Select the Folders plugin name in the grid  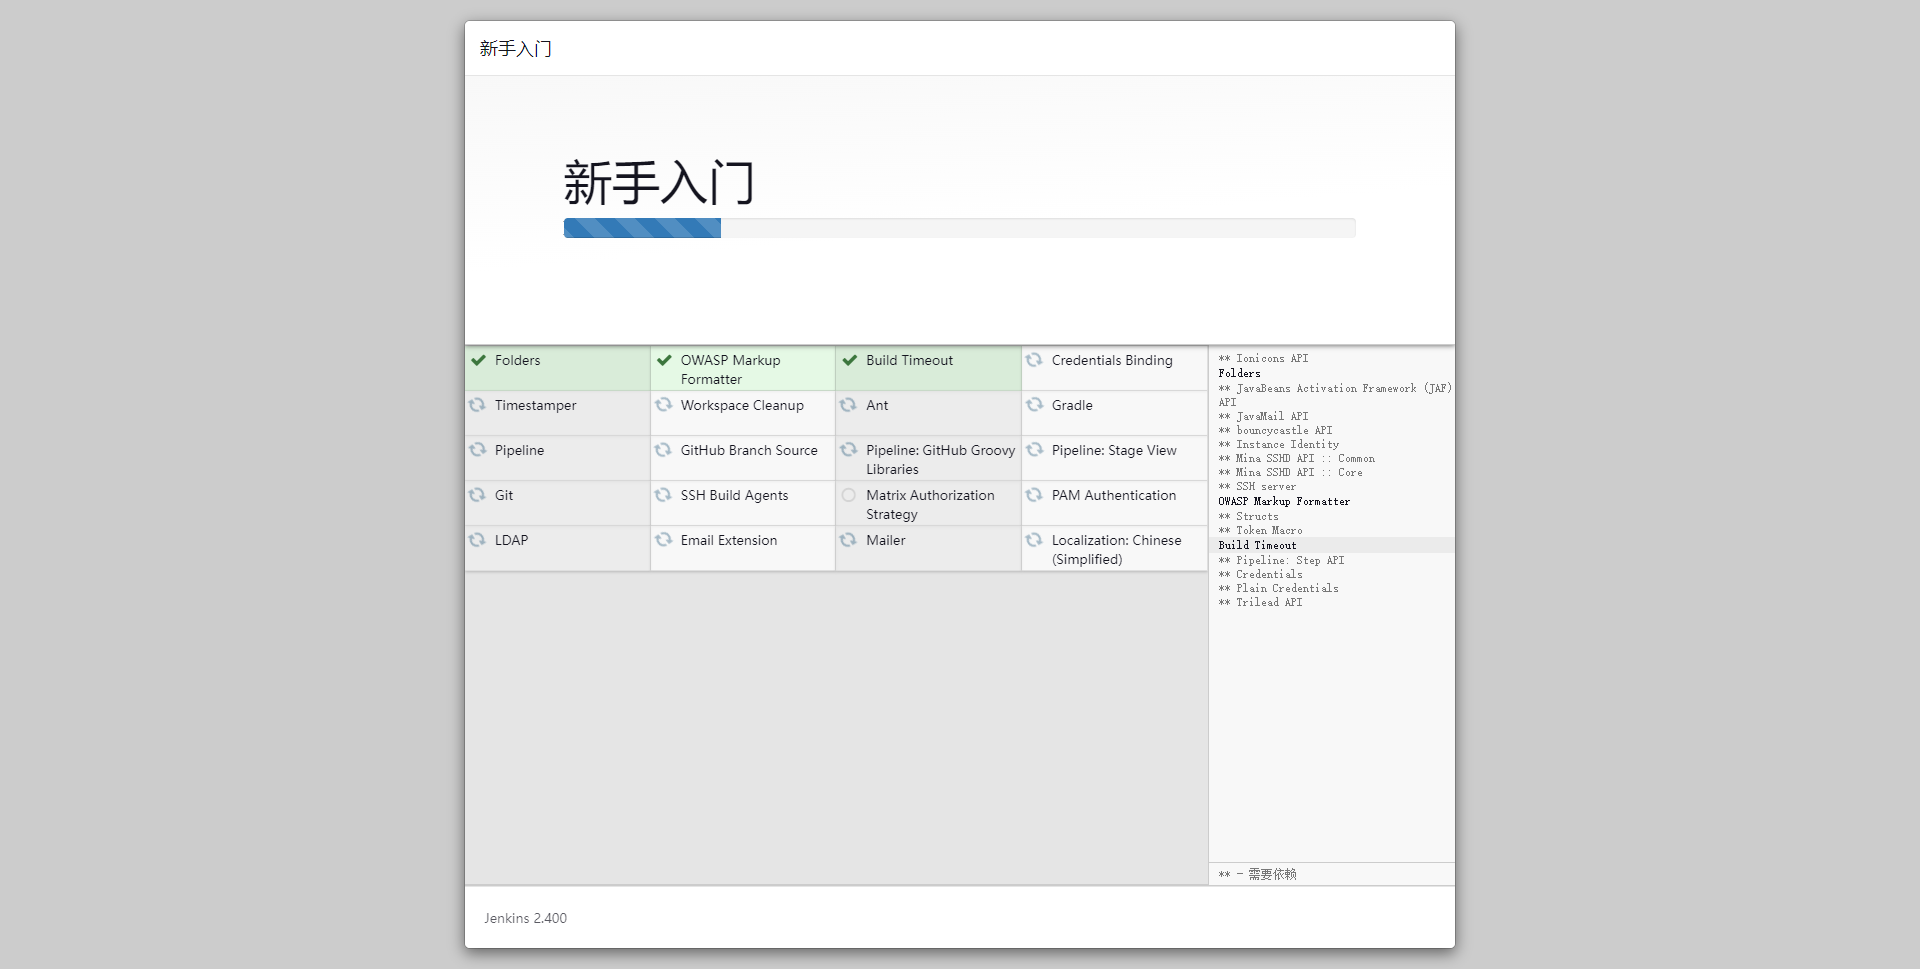(518, 360)
